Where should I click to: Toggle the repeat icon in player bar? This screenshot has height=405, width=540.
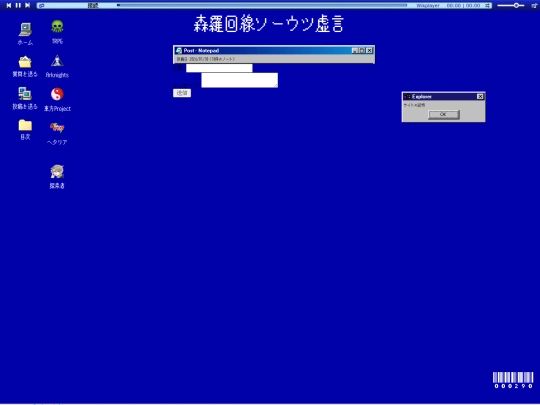point(42,6)
